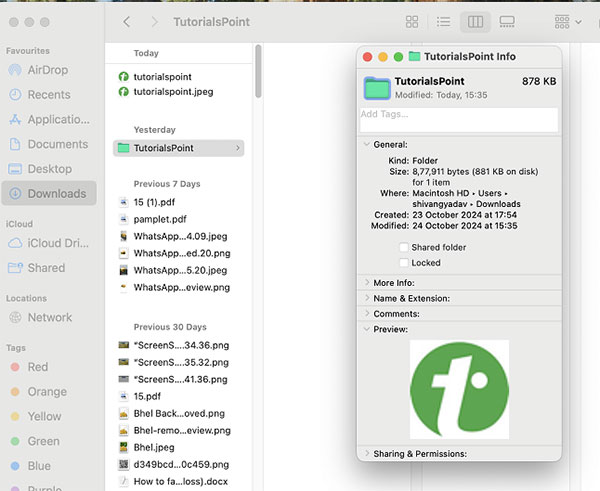
Task: Click the Add Tags input field
Action: (x=458, y=119)
